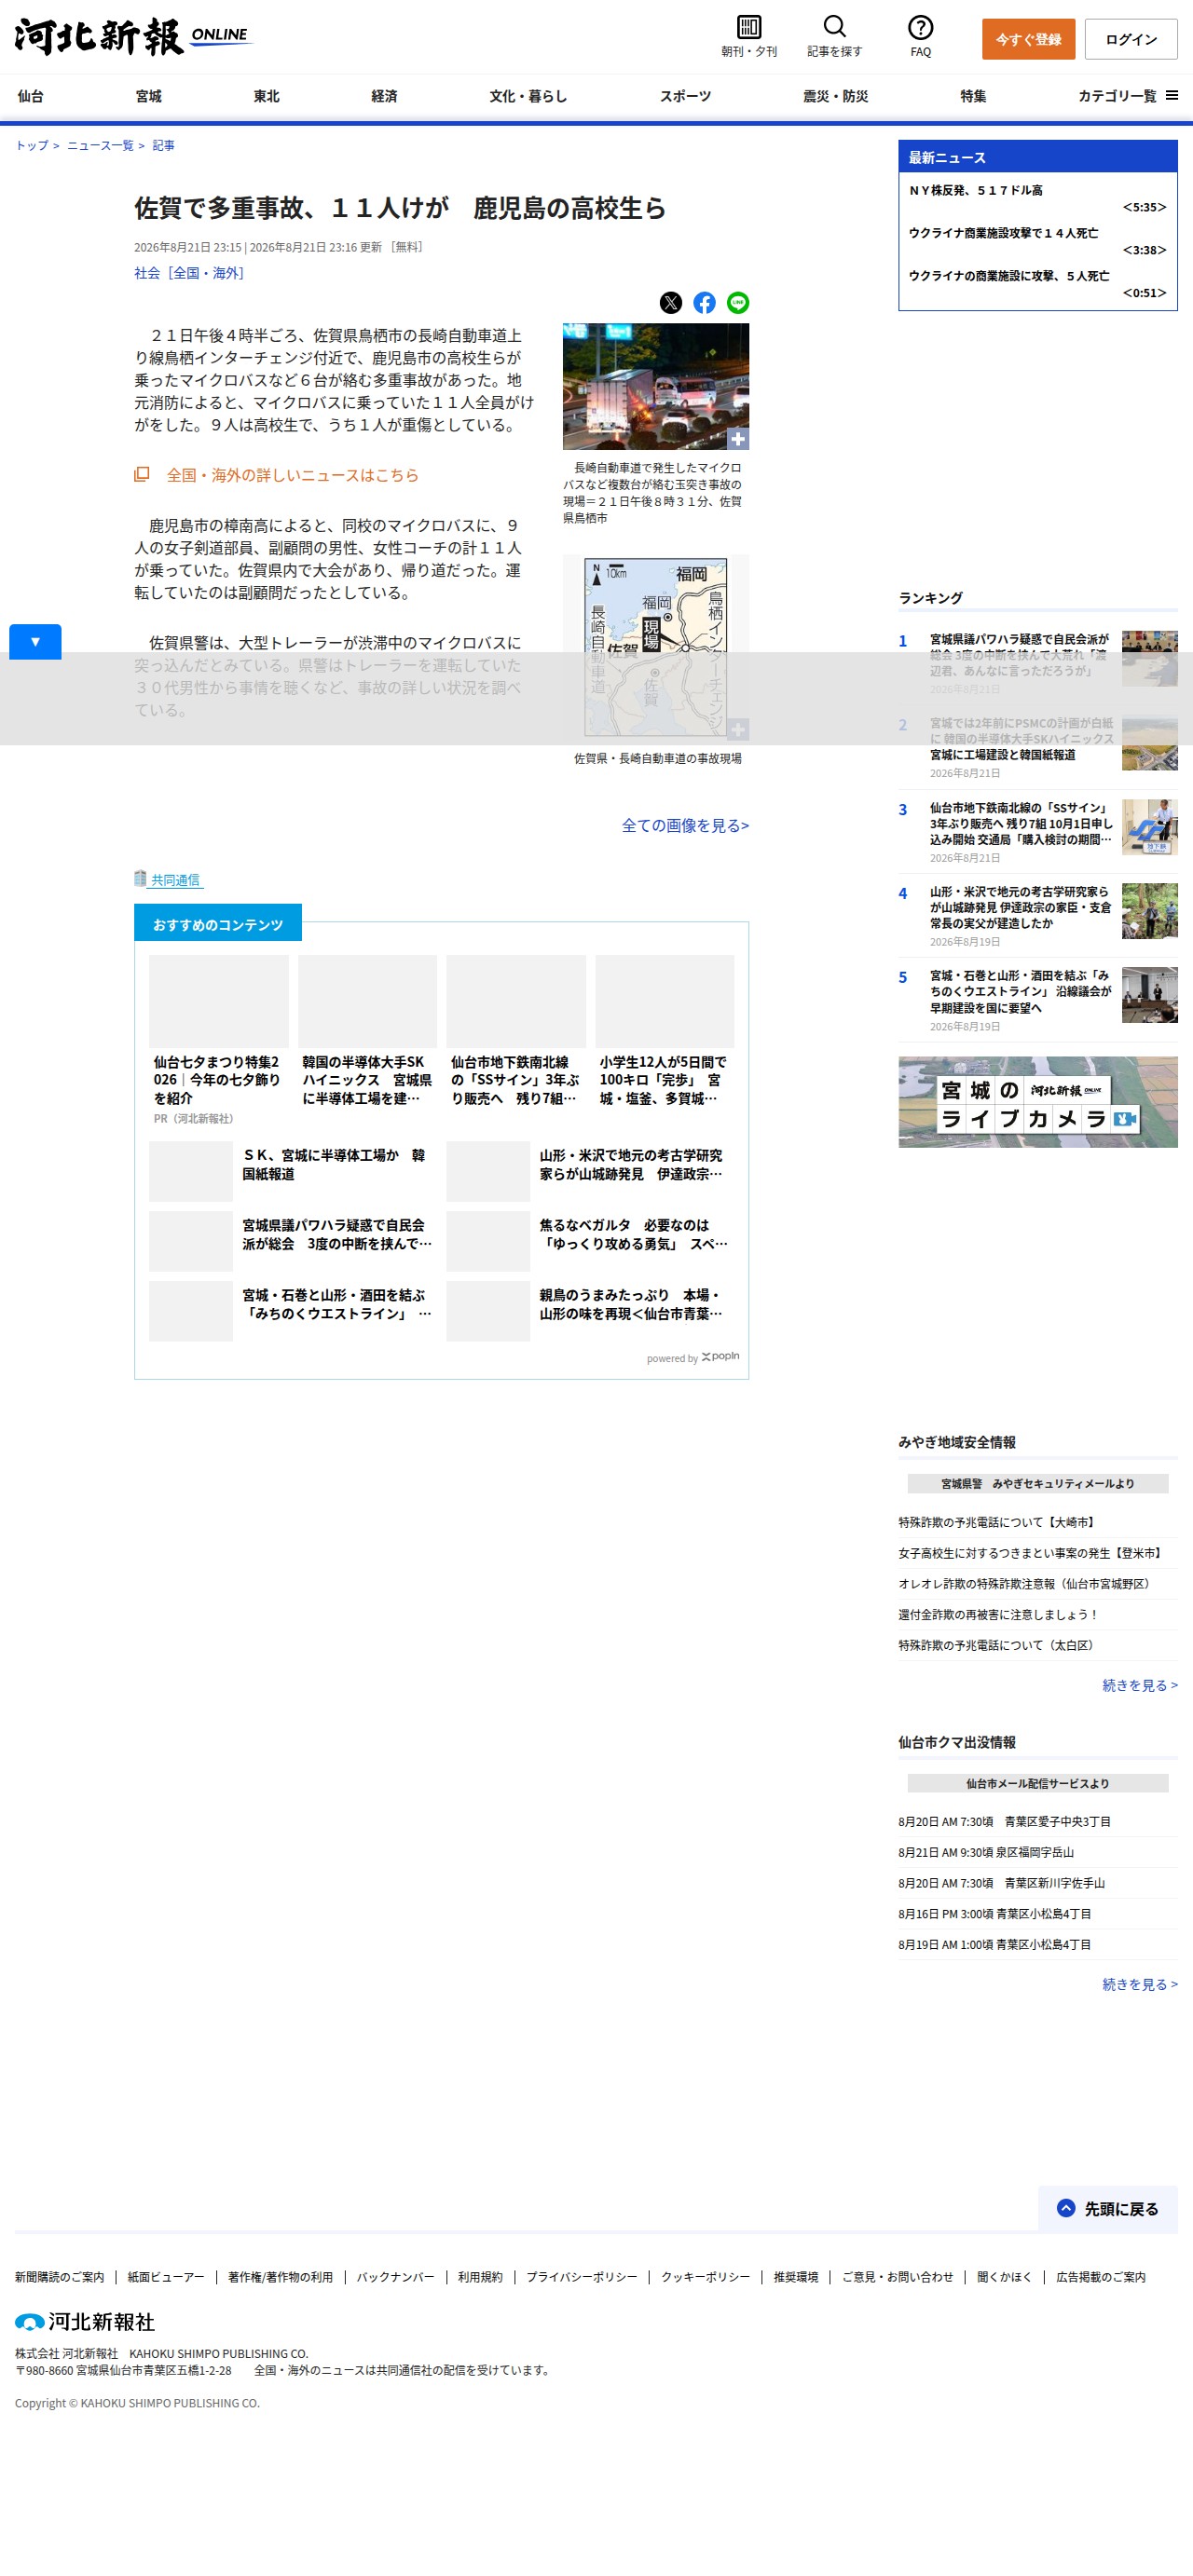Image resolution: width=1193 pixels, height=2576 pixels.
Task: Click the 宮城のライブカメラ banner
Action: coord(1037,1102)
